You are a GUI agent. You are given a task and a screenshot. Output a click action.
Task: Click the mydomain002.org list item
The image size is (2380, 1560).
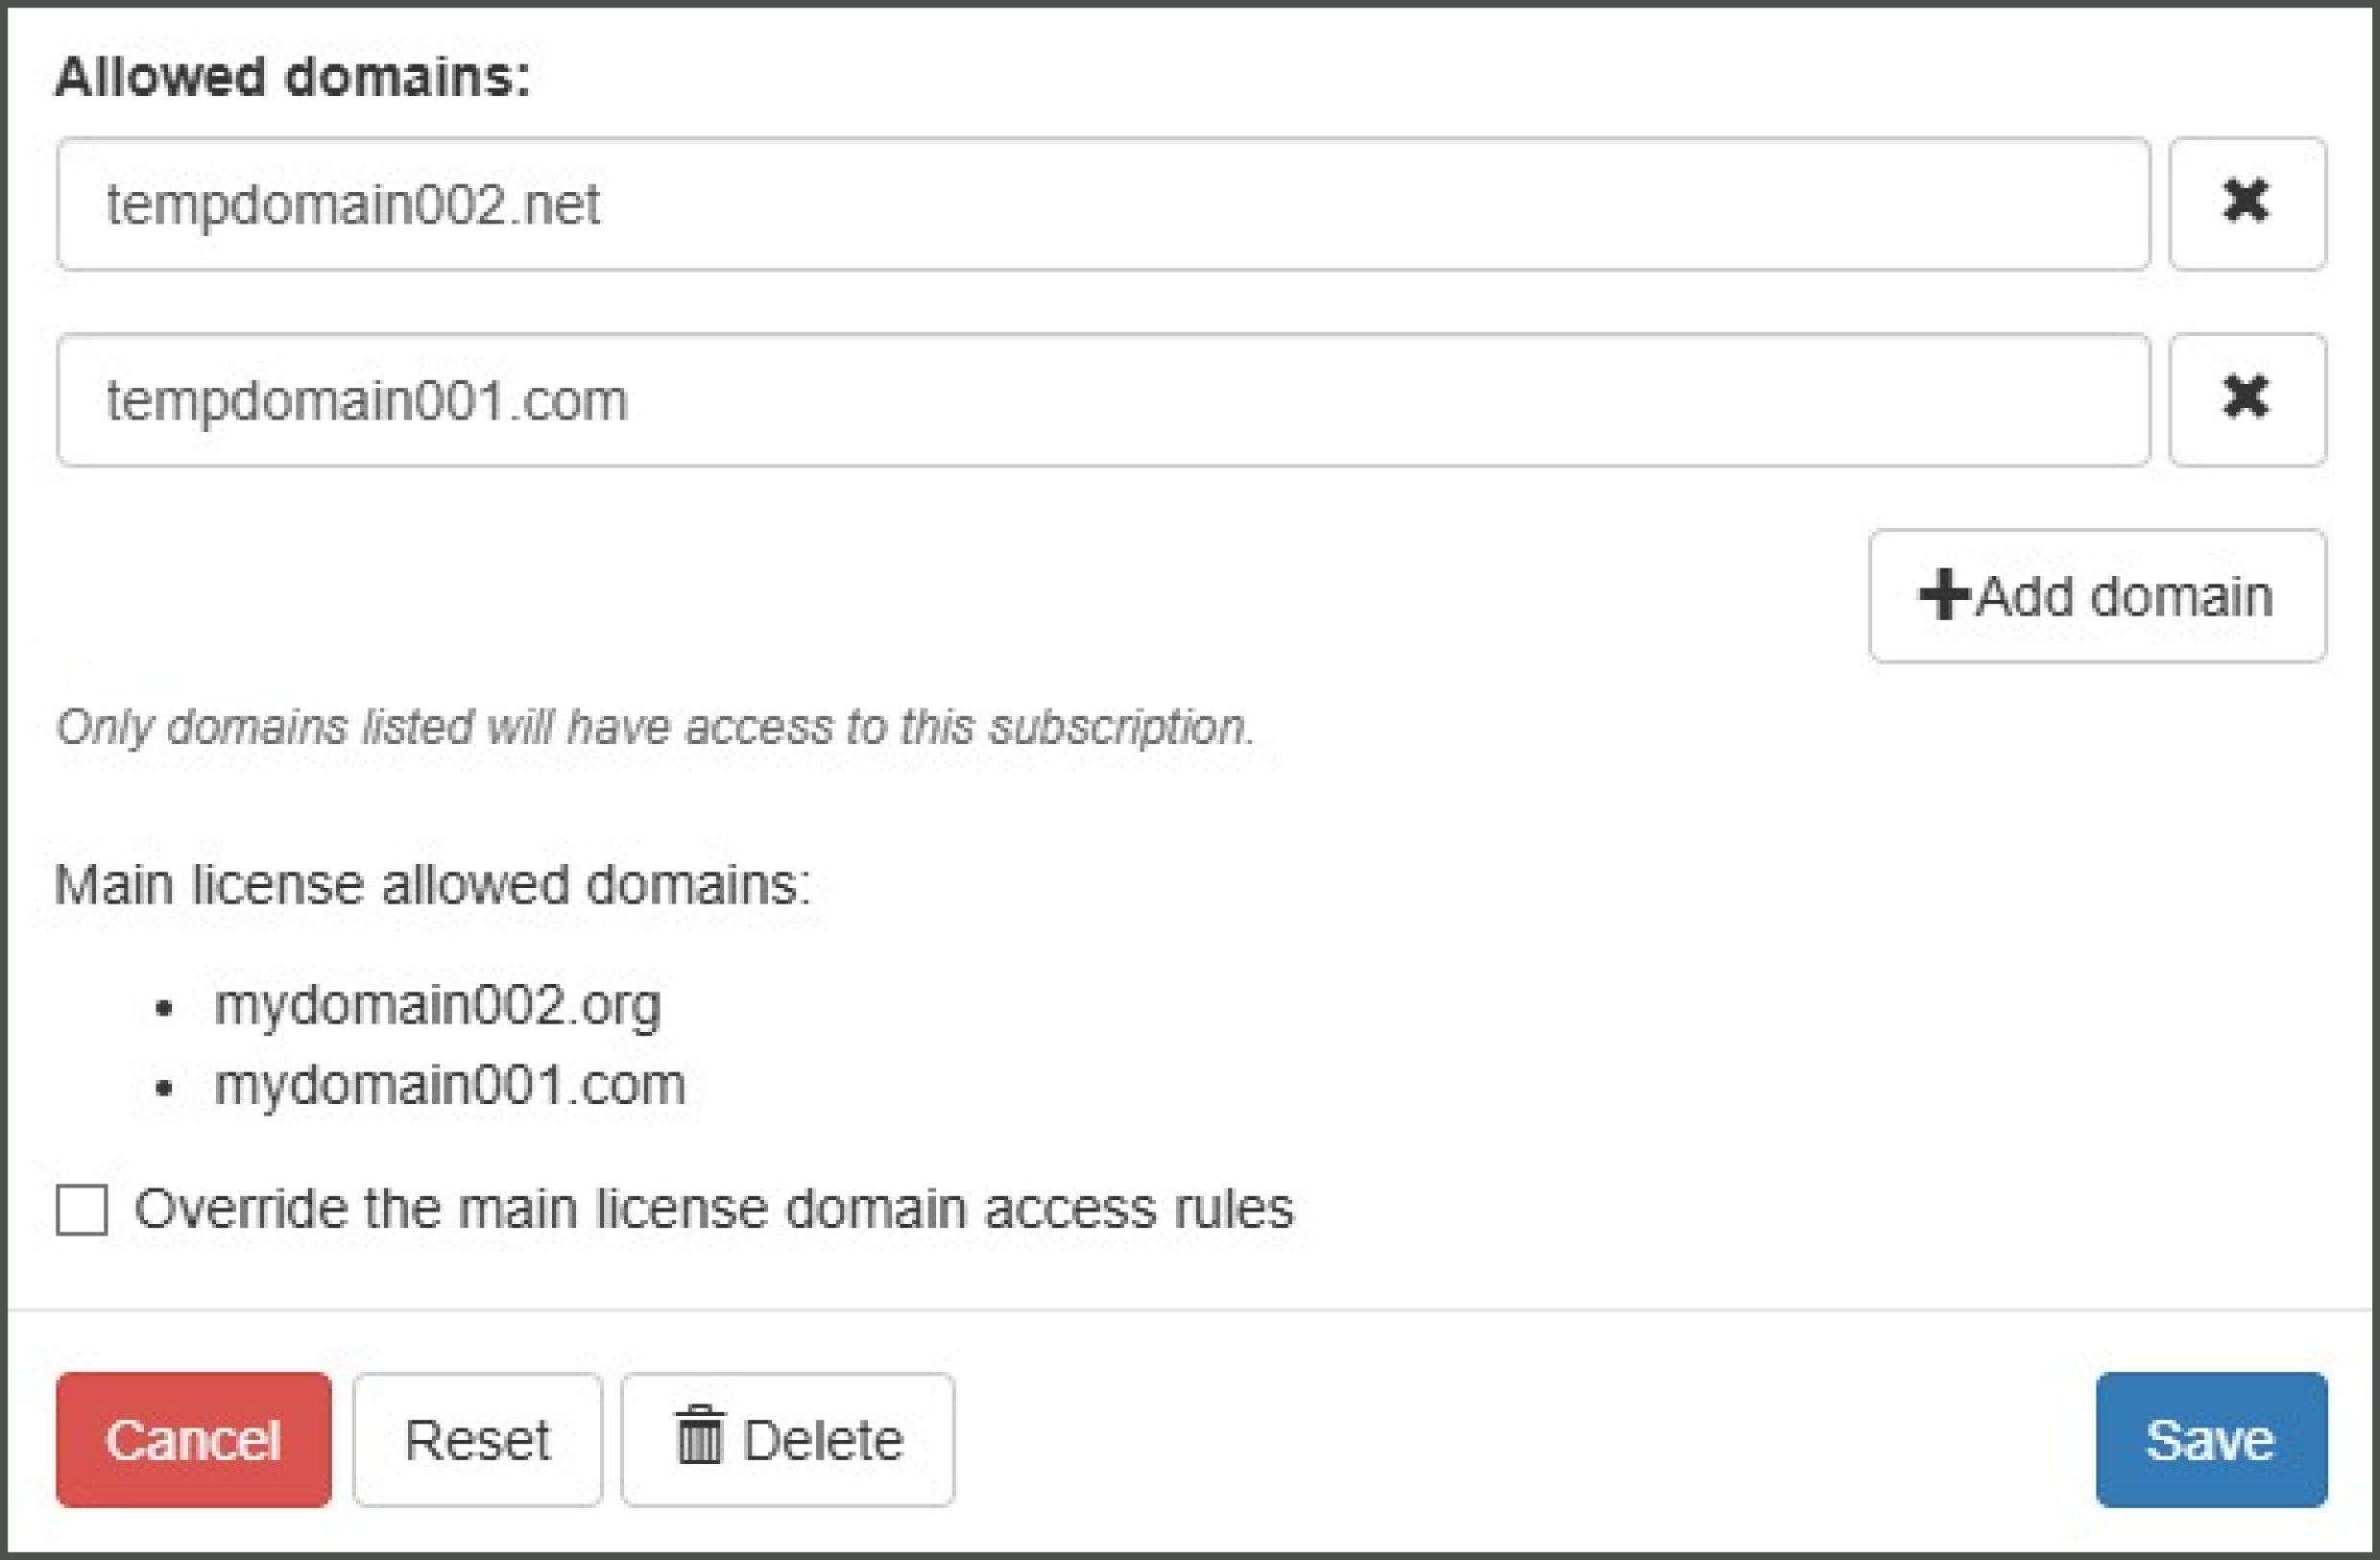437,1005
